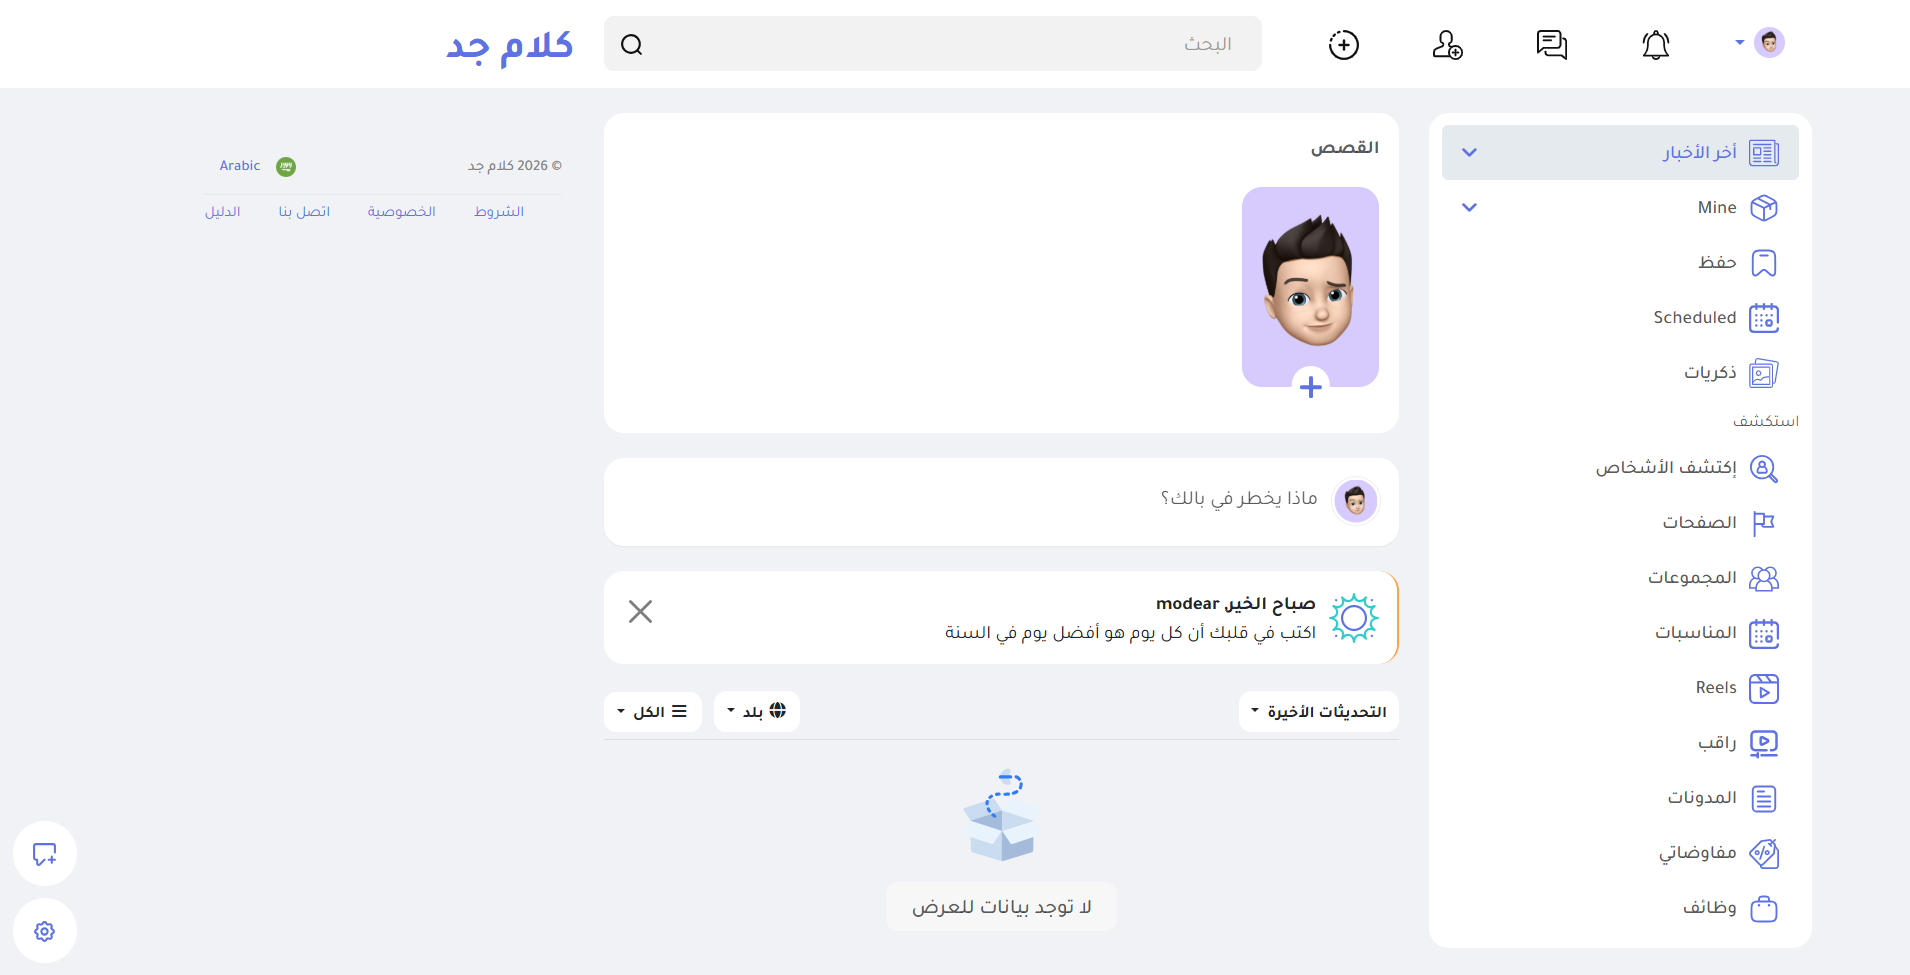The image size is (1910, 975).
Task: Open the الكل filter dropdown
Action: [x=653, y=711]
